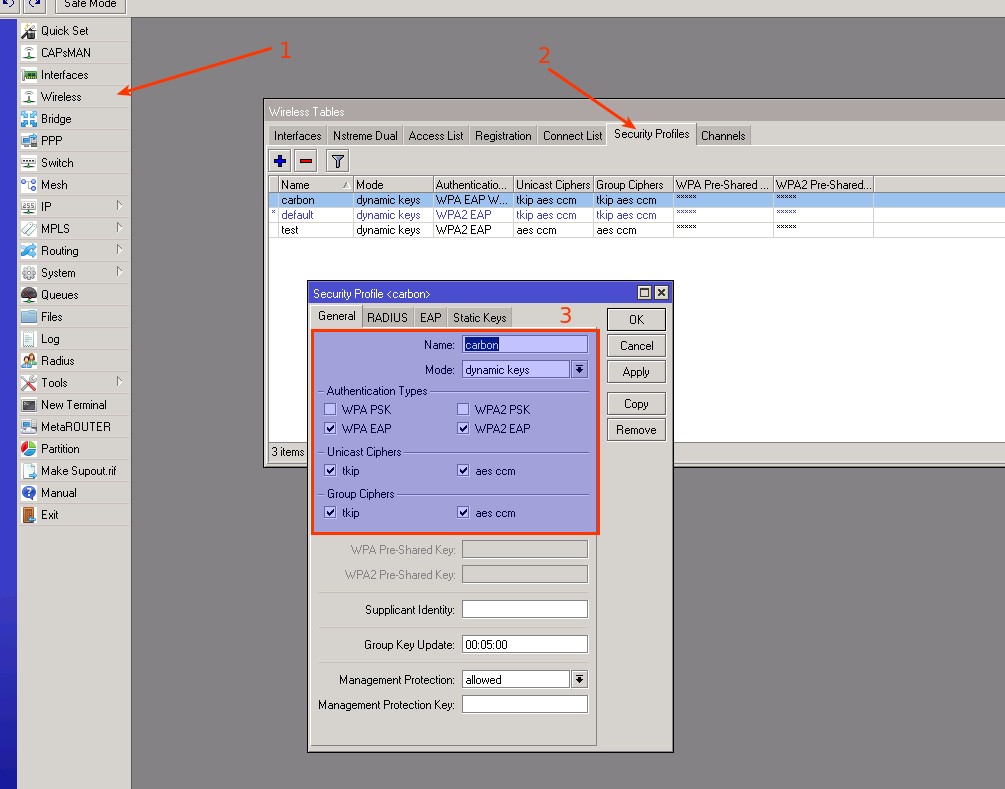
Task: Click the Wireless icon in sidebar
Action: point(29,97)
